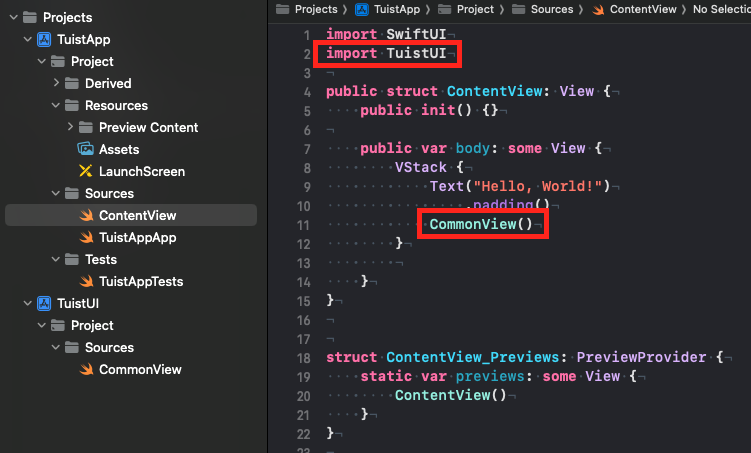Open the Sources breadcrumb menu
The width and height of the screenshot is (751, 453).
point(552,9)
